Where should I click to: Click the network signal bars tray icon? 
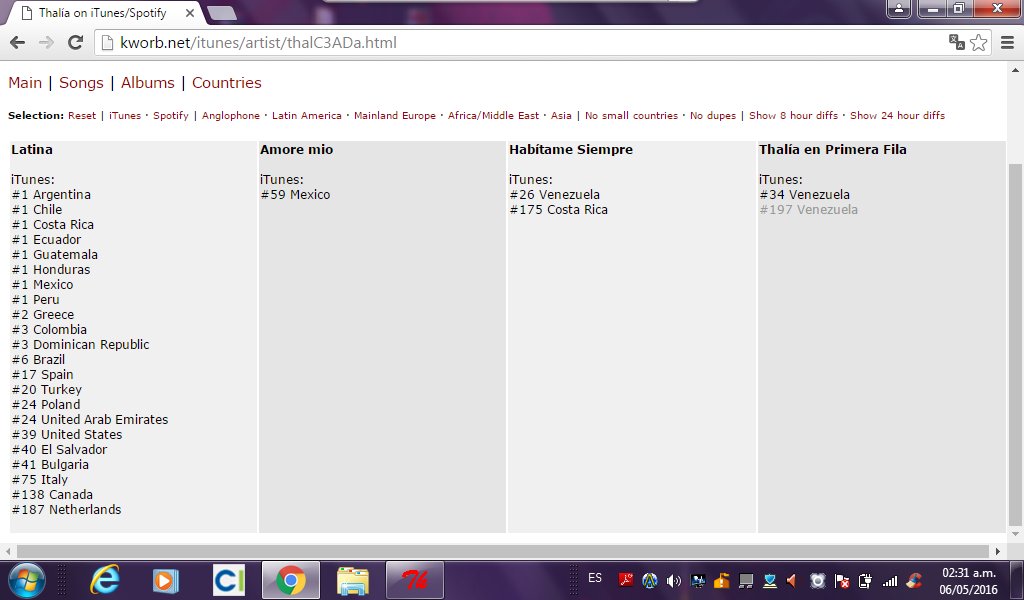click(889, 580)
